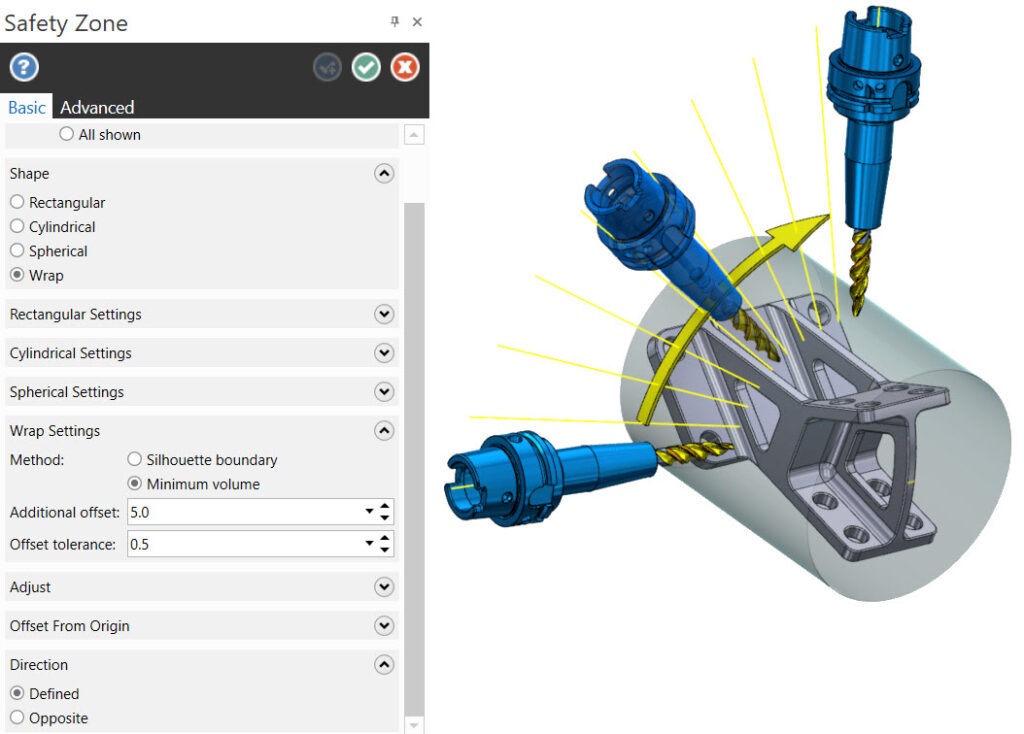Select the Rectangular shape option

[17, 202]
